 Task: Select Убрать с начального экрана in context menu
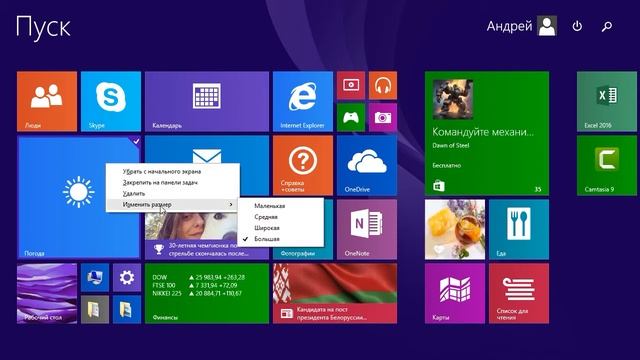(x=173, y=171)
